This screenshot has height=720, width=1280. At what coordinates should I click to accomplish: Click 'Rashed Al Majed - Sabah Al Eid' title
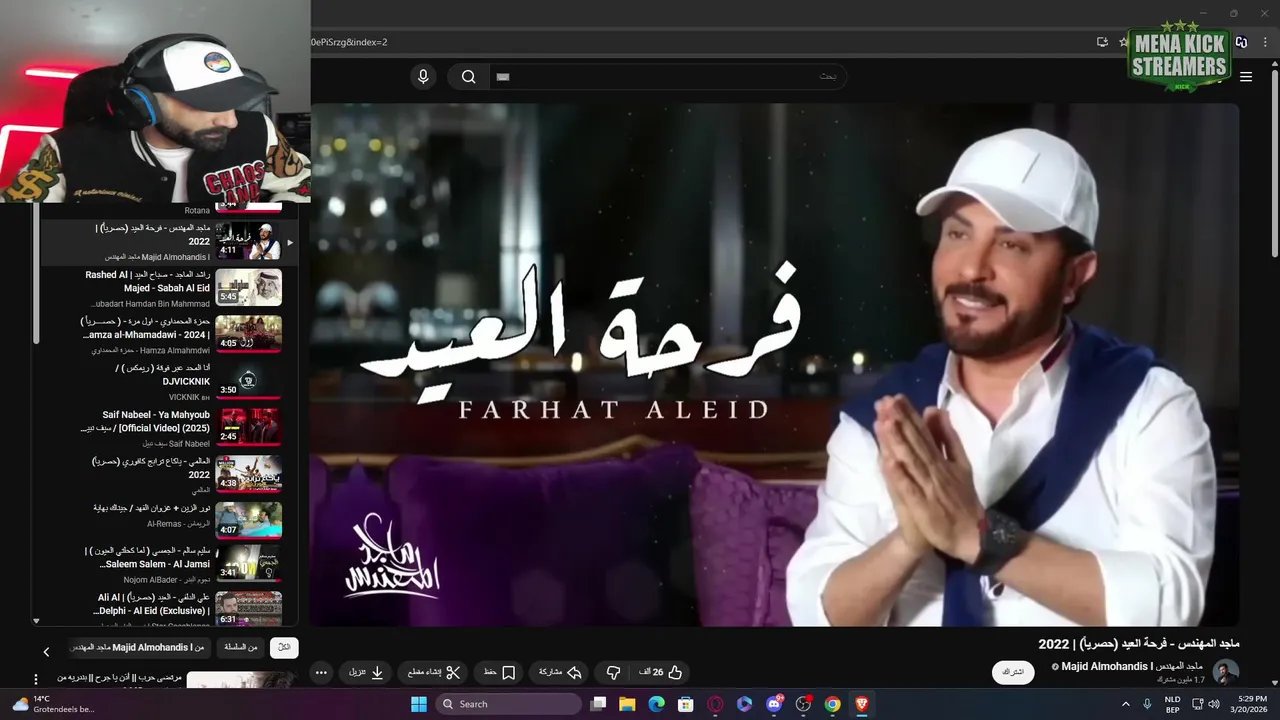coord(147,281)
